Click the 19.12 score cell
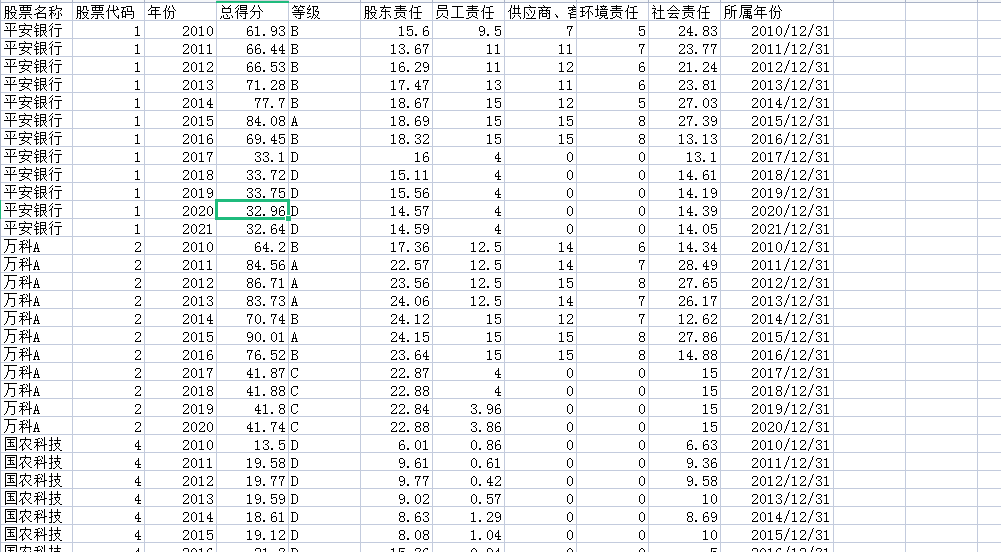1001x552 pixels. click(x=252, y=535)
